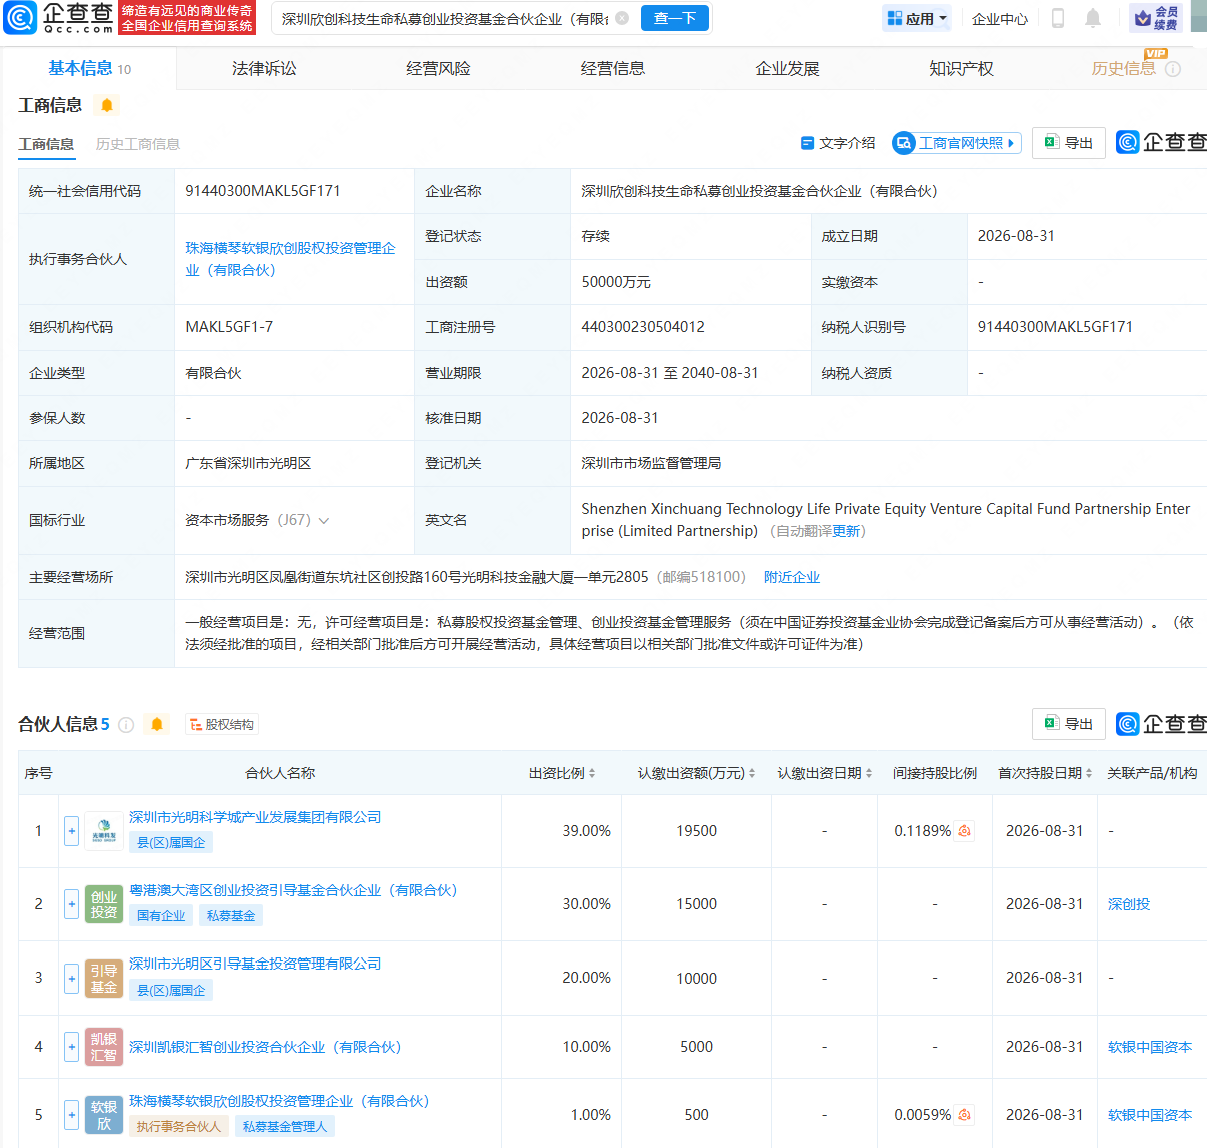Click the info icon next to 历史信息 tab

[x=1173, y=69]
